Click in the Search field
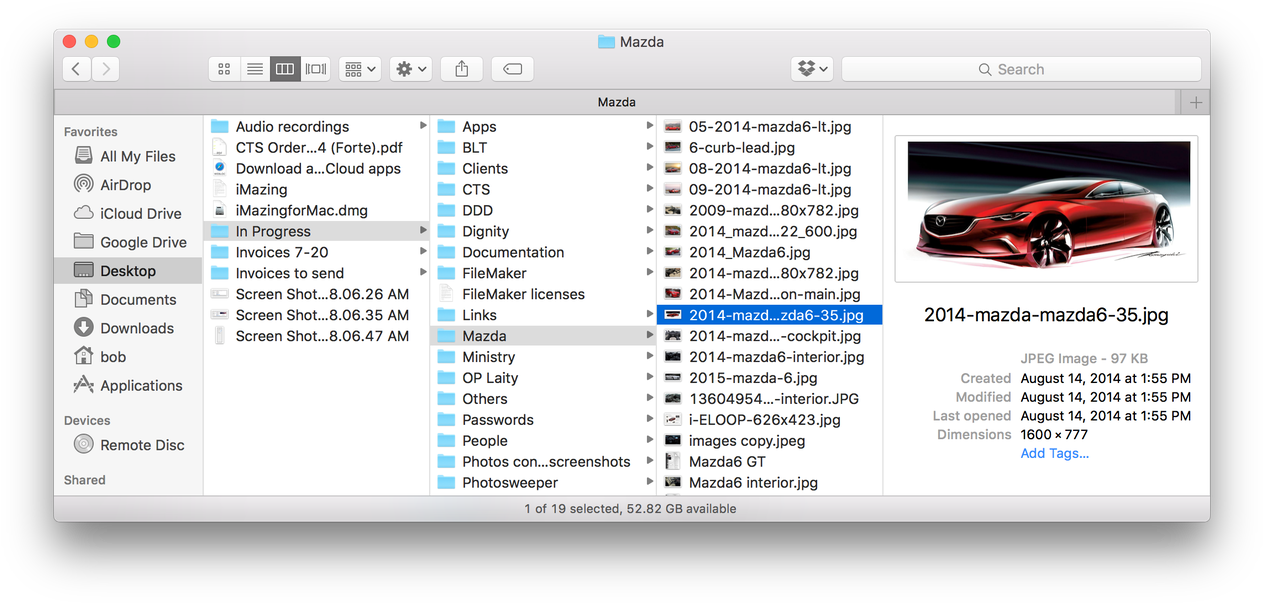 [x=1021, y=69]
